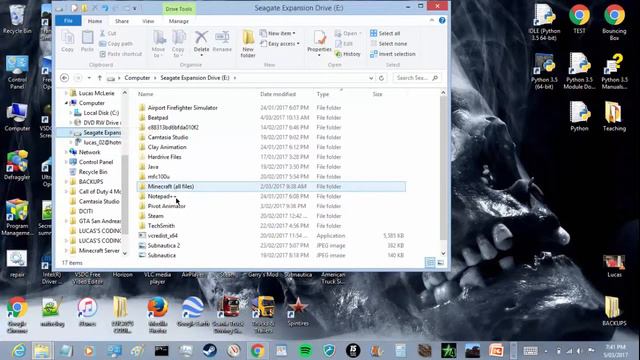Click the Move to ribbon icon

(158, 44)
